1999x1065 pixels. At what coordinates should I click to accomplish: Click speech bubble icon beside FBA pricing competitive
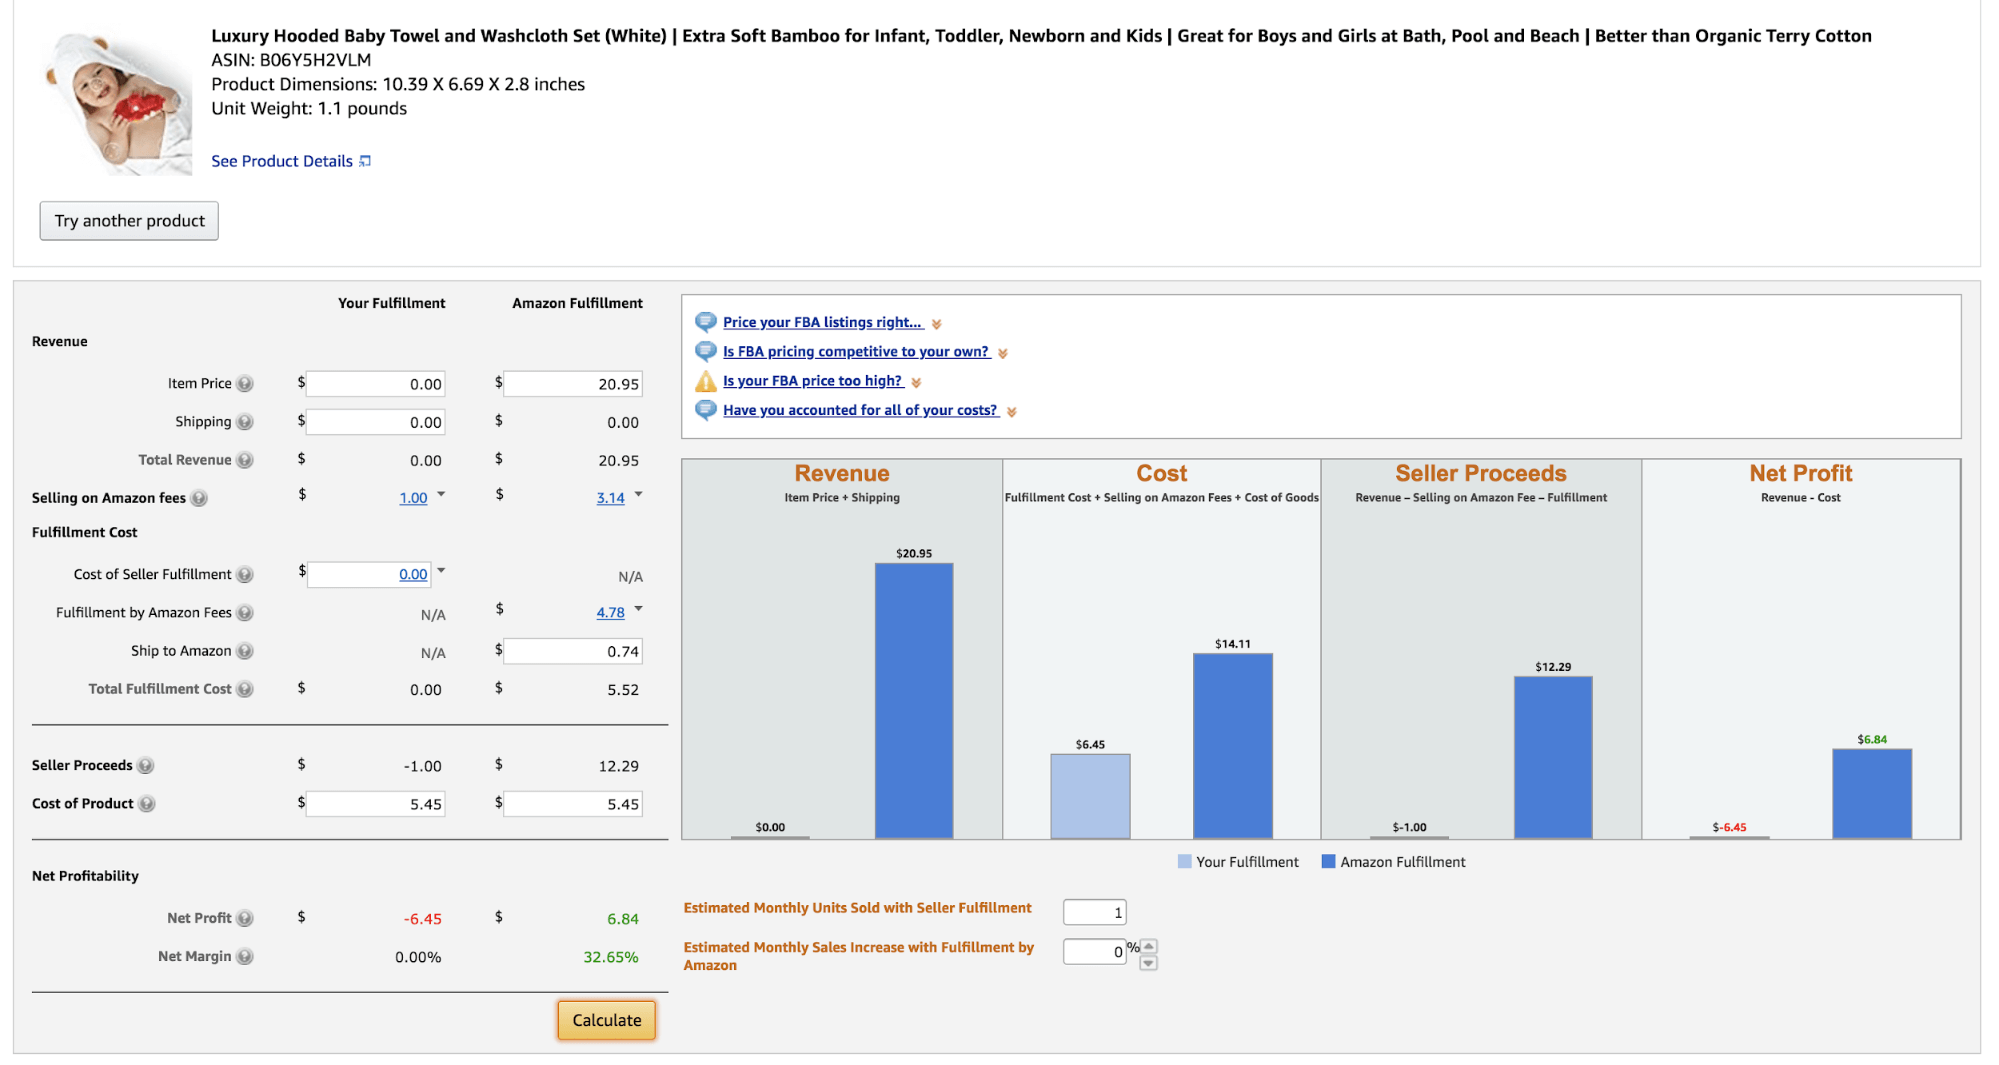pos(706,351)
